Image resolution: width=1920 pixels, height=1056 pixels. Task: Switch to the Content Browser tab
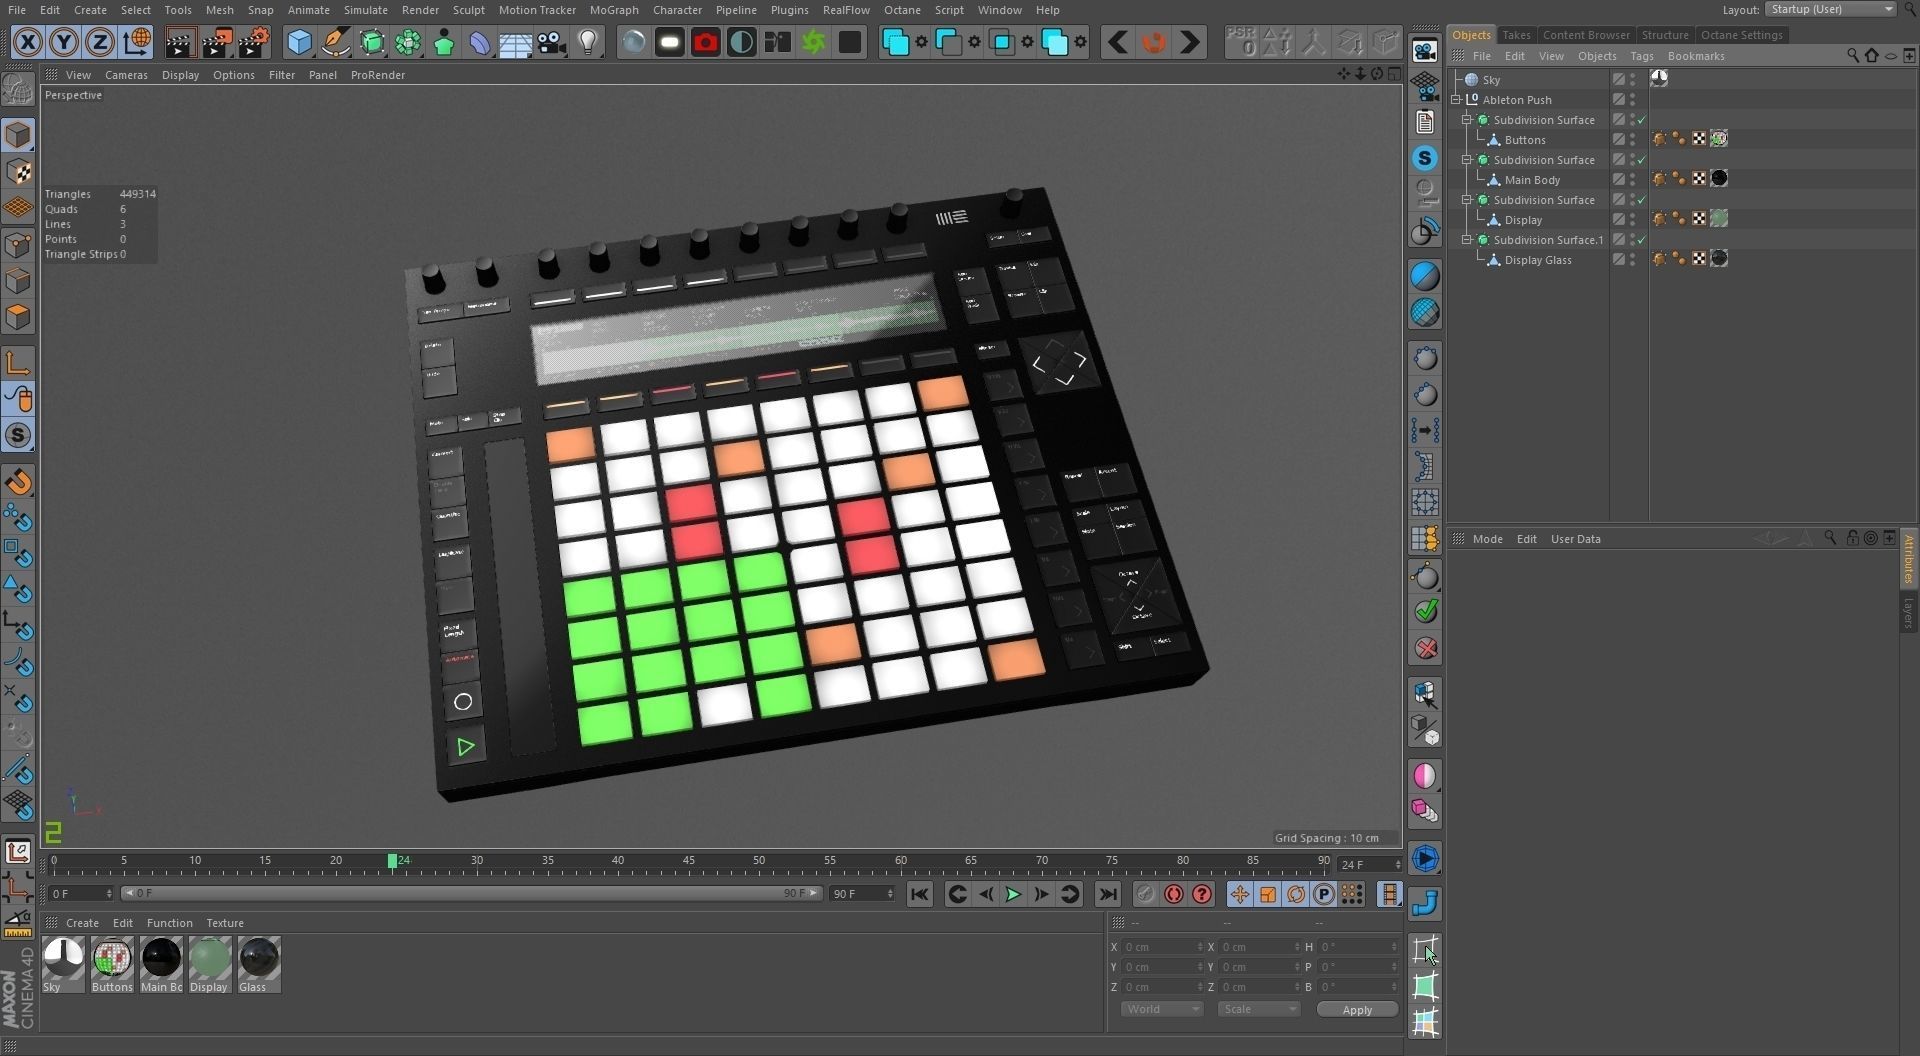point(1586,35)
